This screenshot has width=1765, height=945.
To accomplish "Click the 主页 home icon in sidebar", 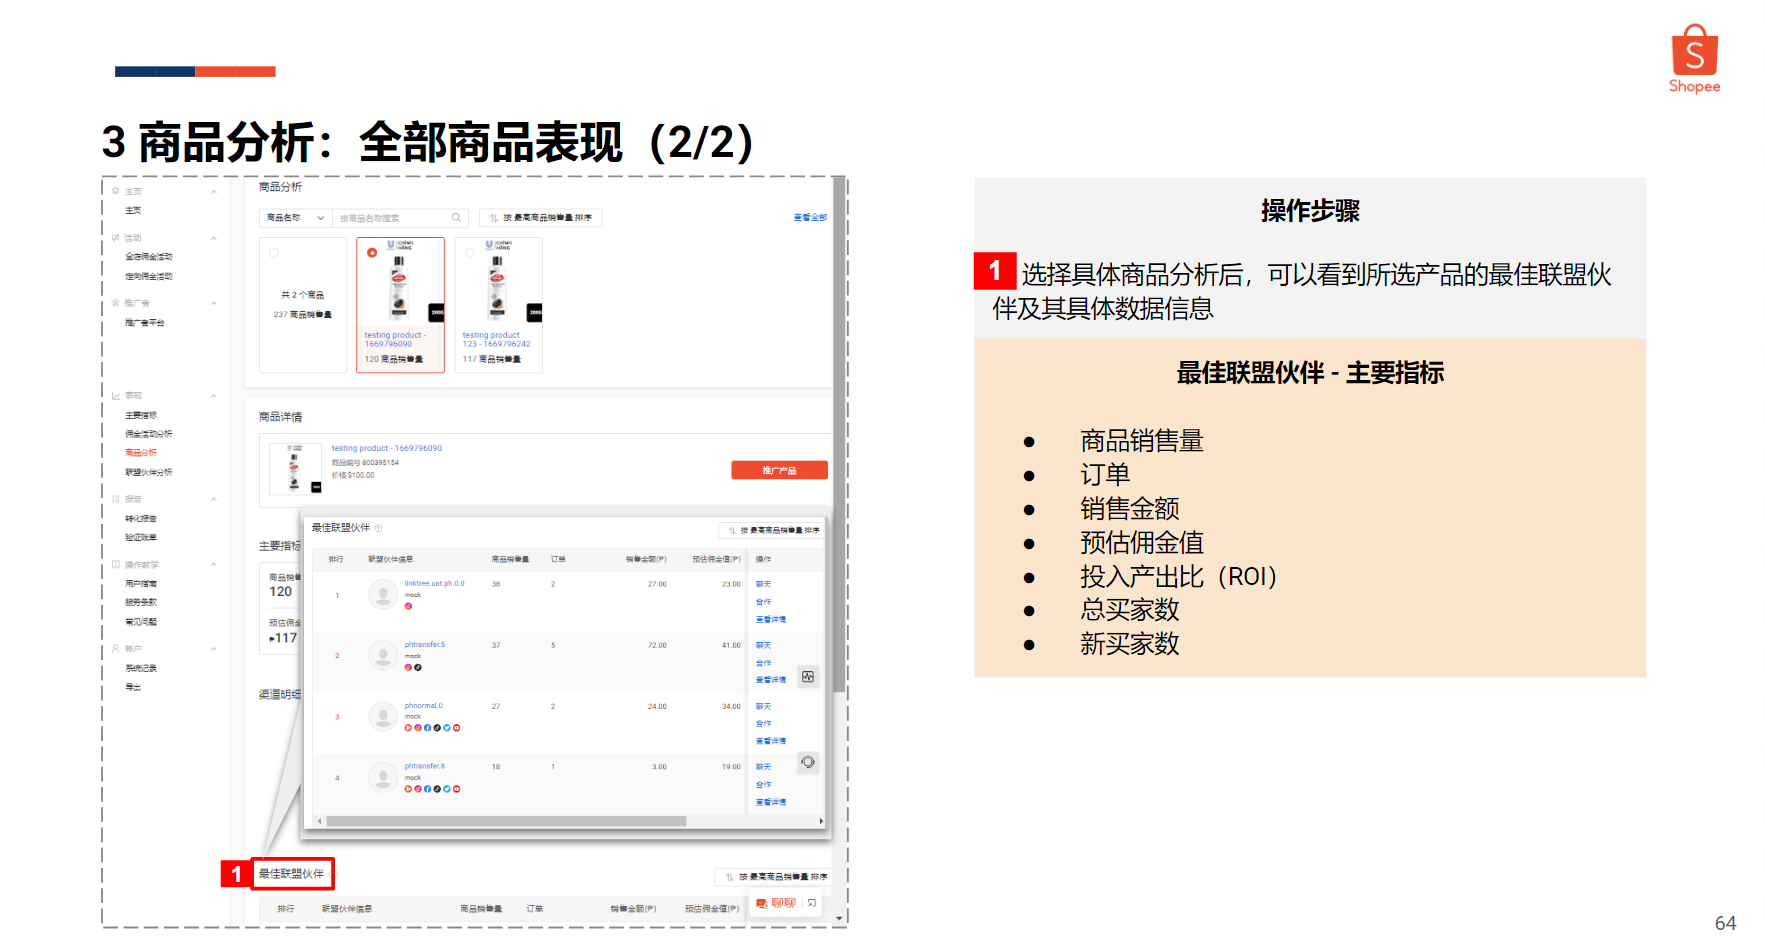I will pyautogui.click(x=116, y=191).
